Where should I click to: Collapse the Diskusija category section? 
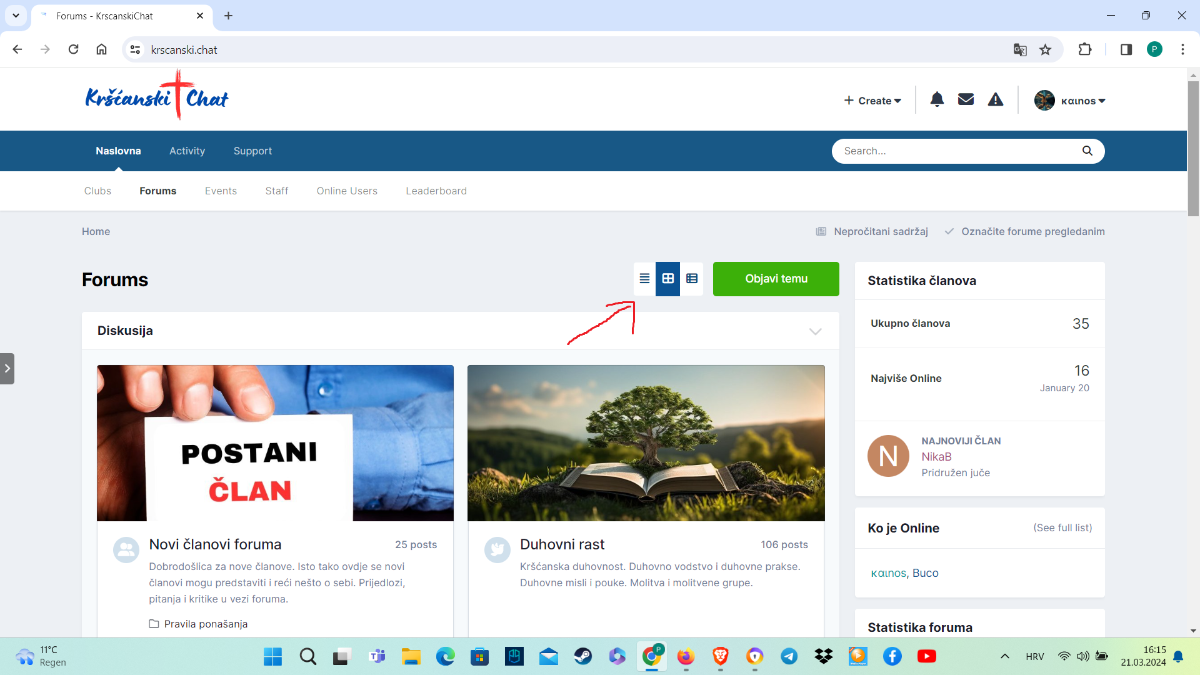click(815, 331)
